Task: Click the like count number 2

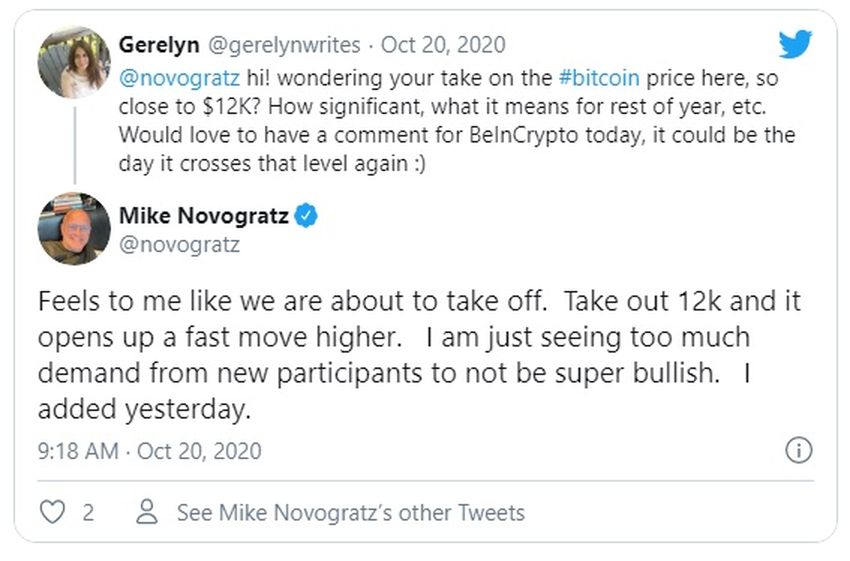Action: pyautogui.click(x=88, y=513)
